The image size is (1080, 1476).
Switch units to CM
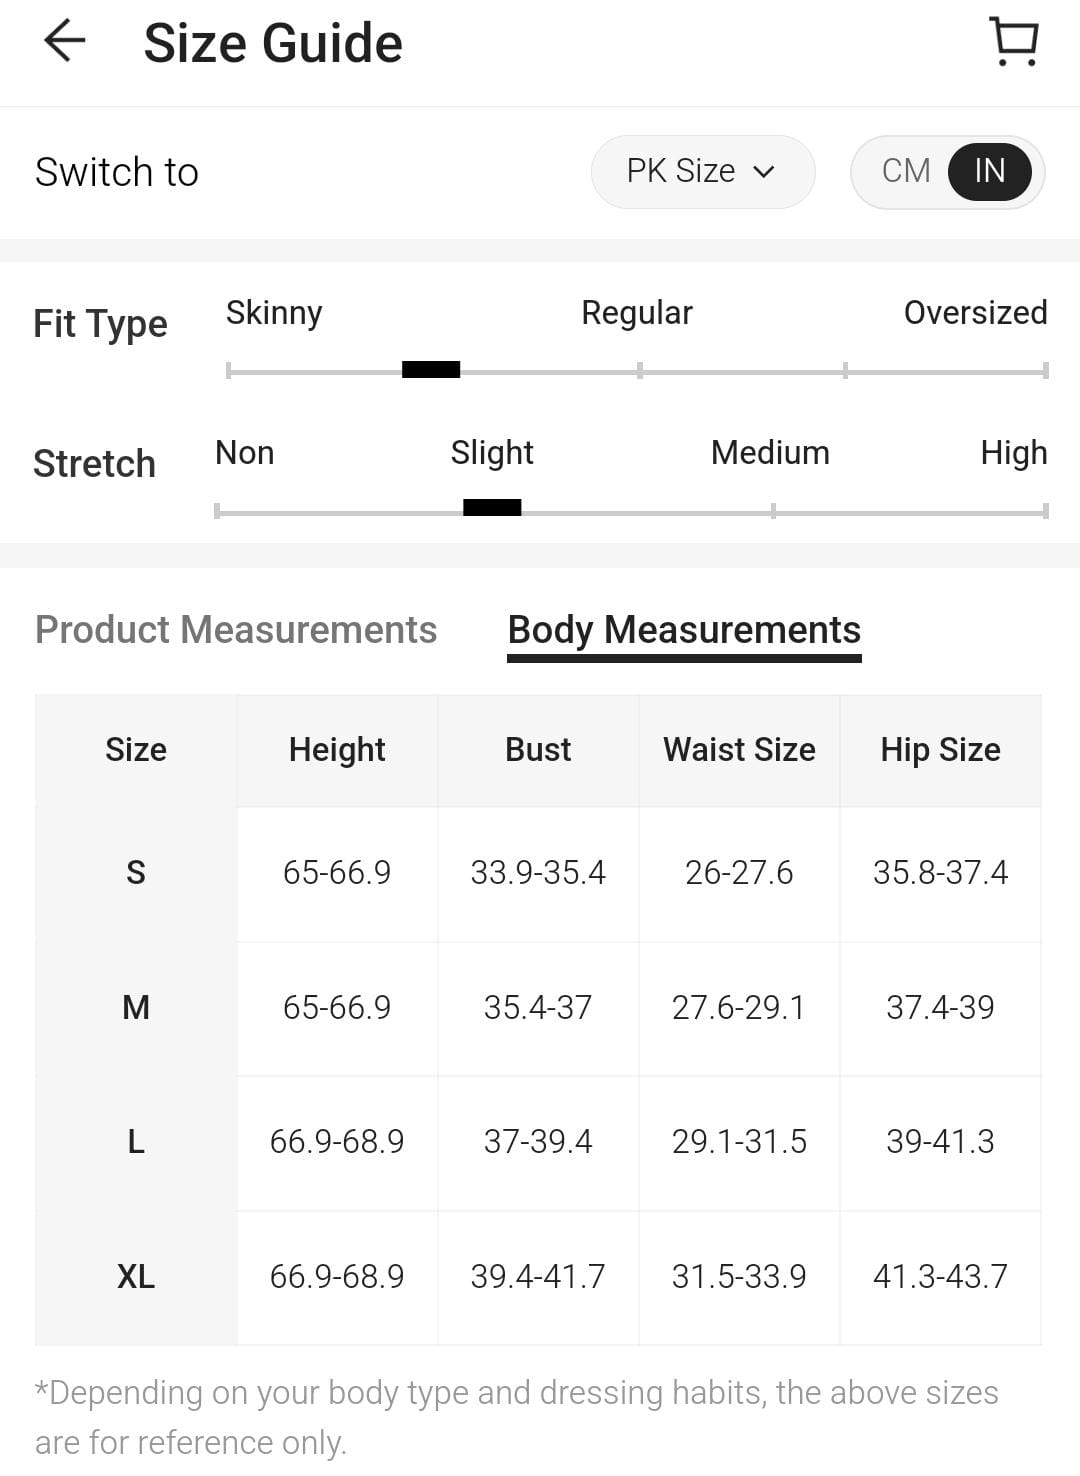click(x=906, y=171)
